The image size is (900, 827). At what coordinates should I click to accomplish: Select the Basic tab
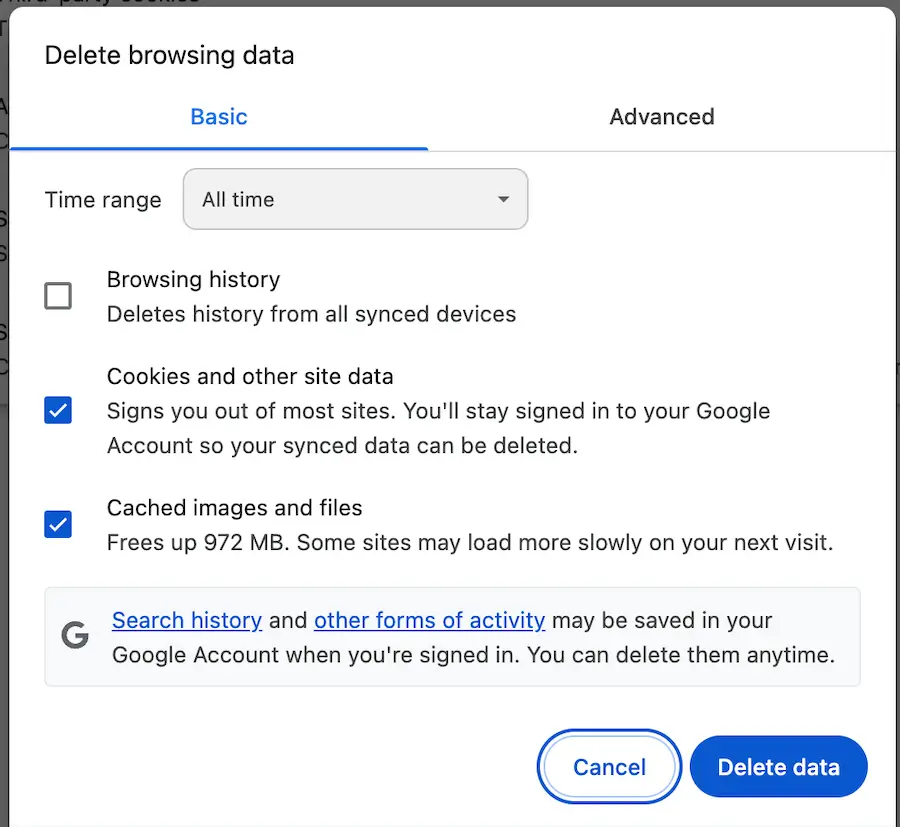click(218, 117)
